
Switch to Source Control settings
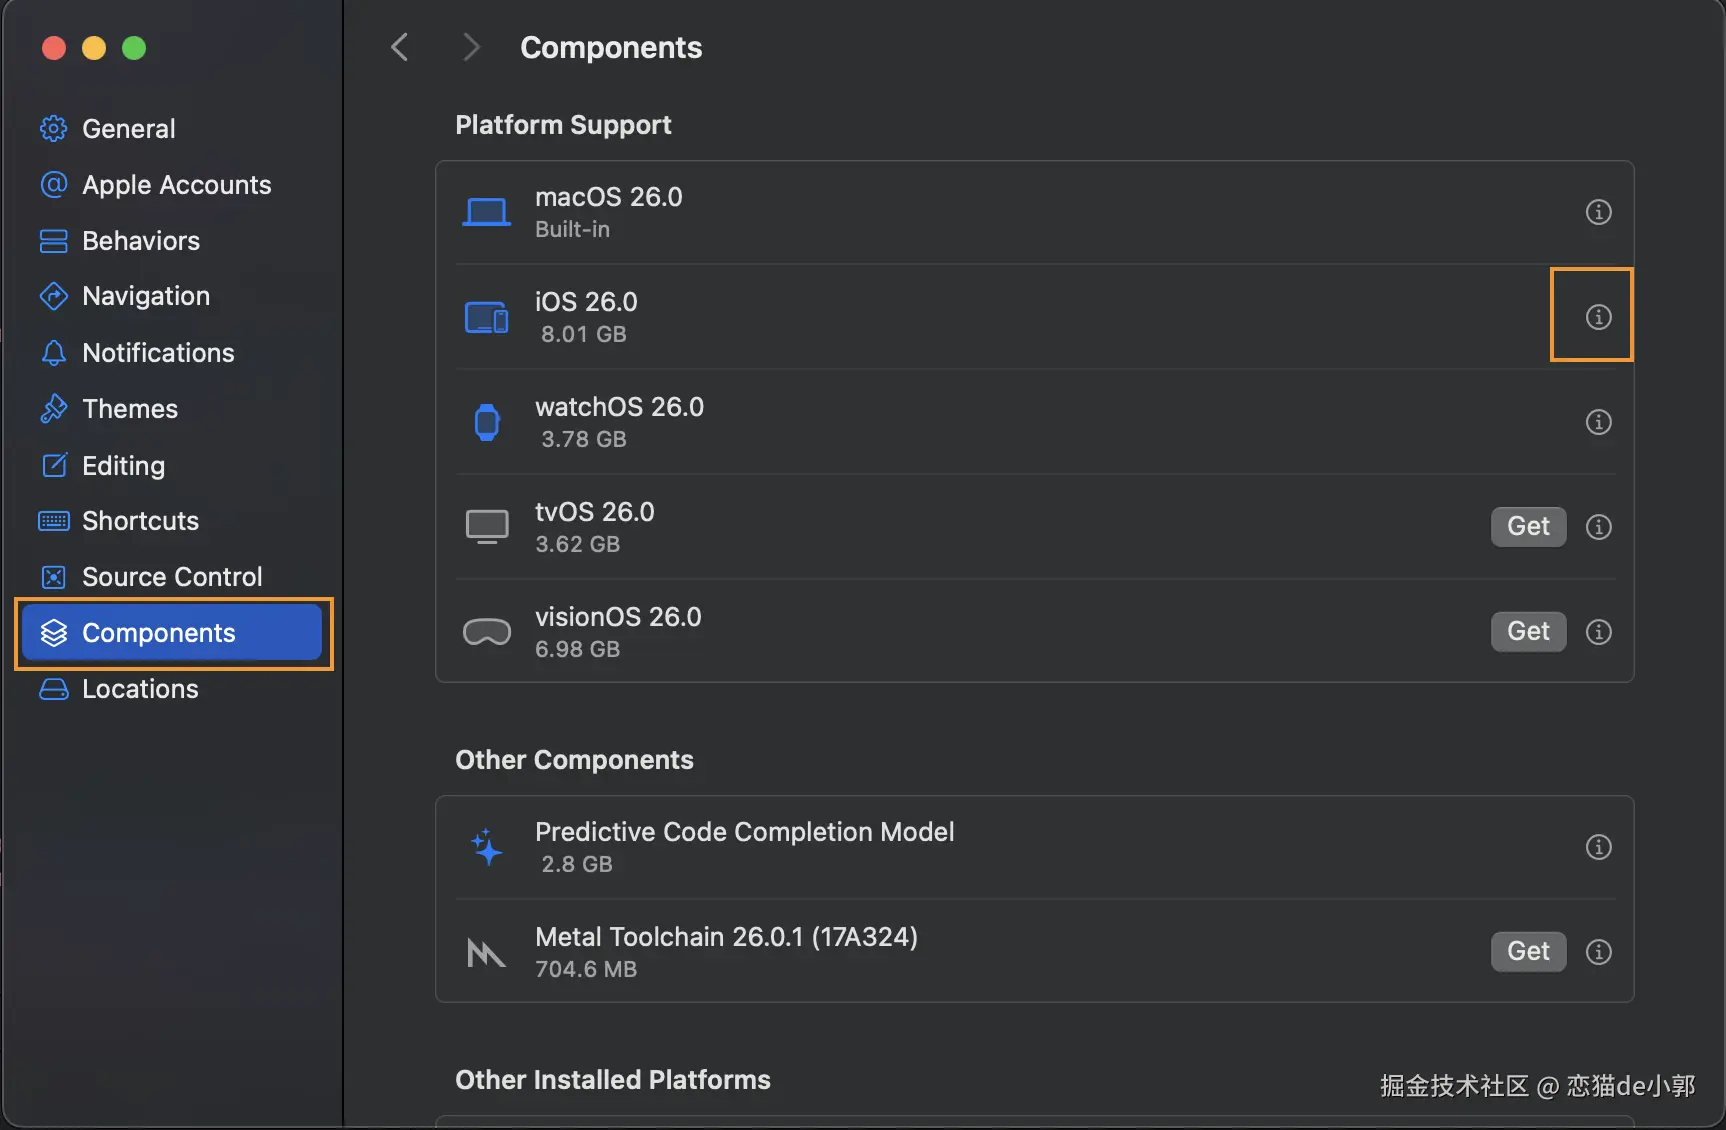(171, 577)
